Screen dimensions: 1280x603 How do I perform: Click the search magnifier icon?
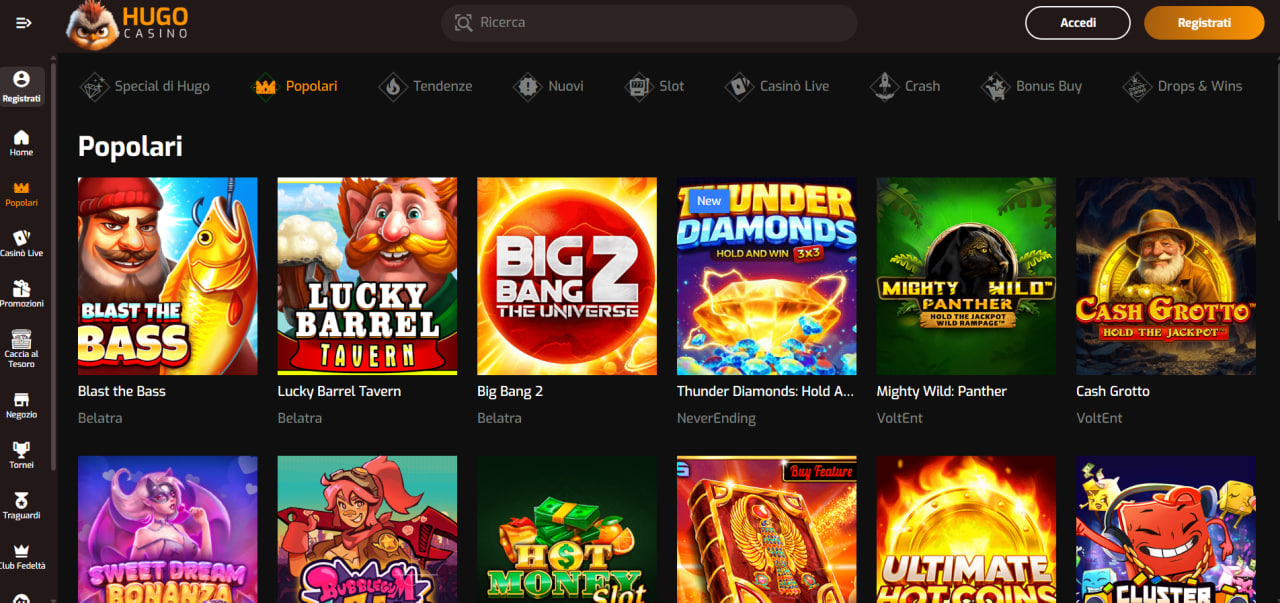tap(463, 22)
